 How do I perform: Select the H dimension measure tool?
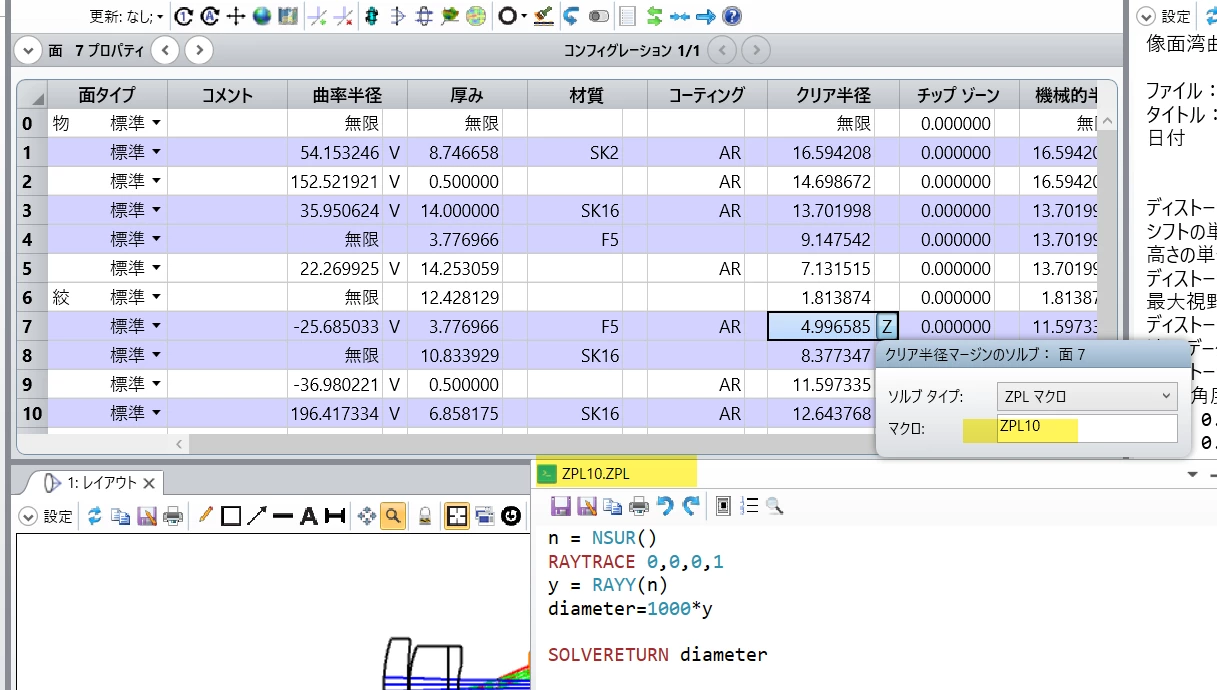[x=334, y=516]
